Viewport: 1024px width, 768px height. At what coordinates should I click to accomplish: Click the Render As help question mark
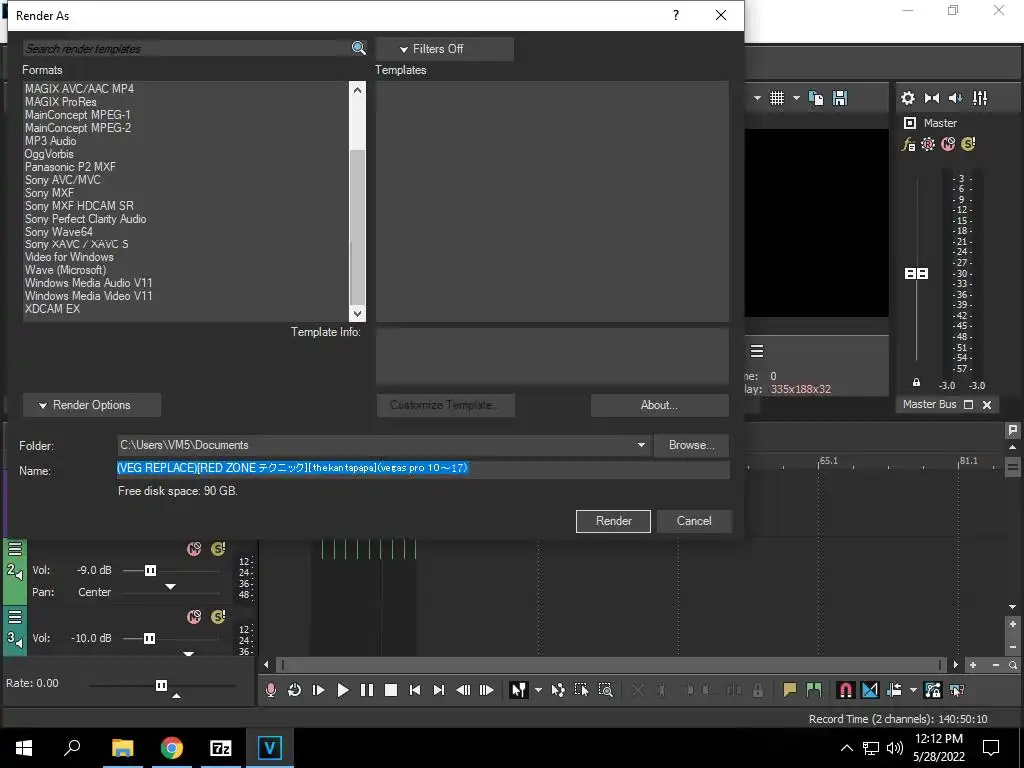676,15
